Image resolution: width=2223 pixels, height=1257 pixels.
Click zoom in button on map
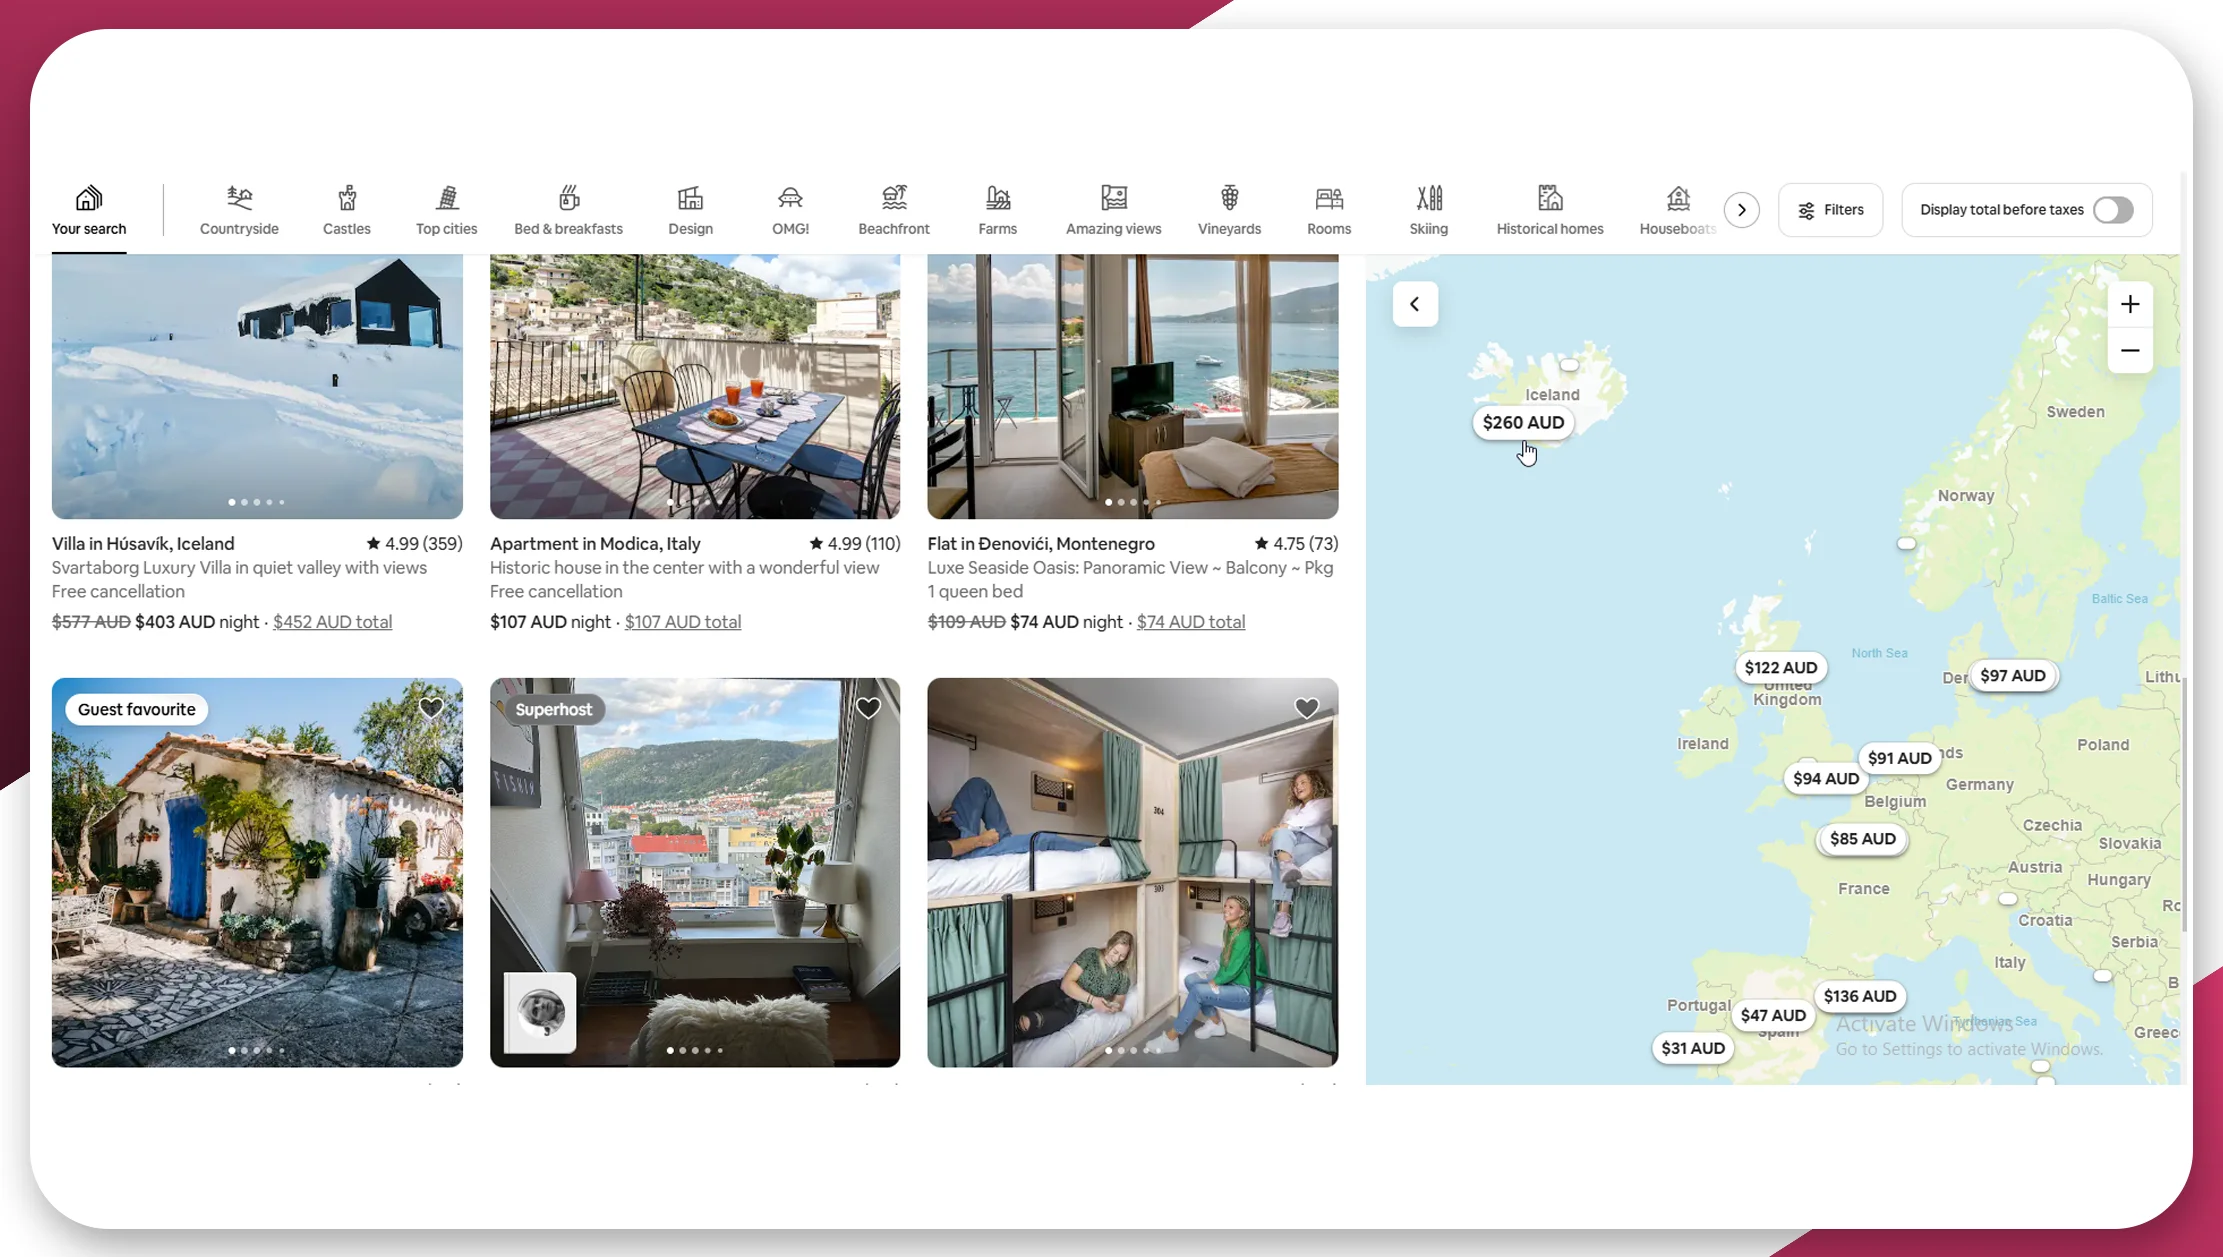coord(2130,304)
